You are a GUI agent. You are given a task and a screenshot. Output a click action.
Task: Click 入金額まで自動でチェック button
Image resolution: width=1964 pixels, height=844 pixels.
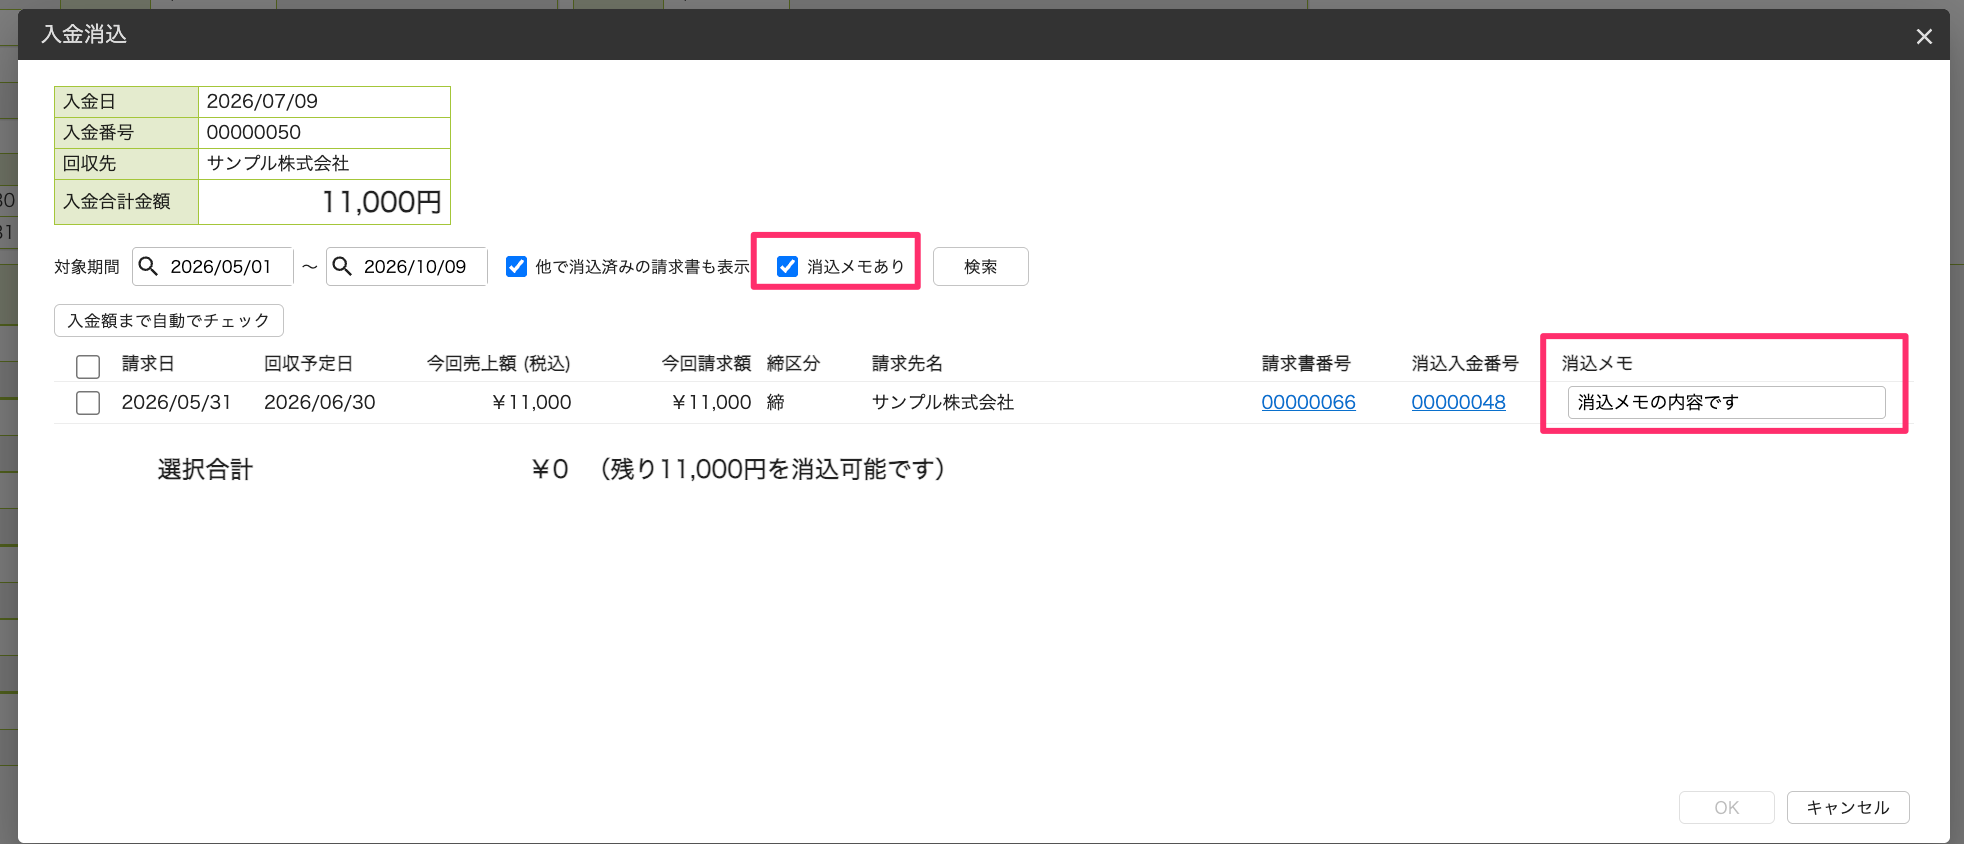click(x=169, y=320)
